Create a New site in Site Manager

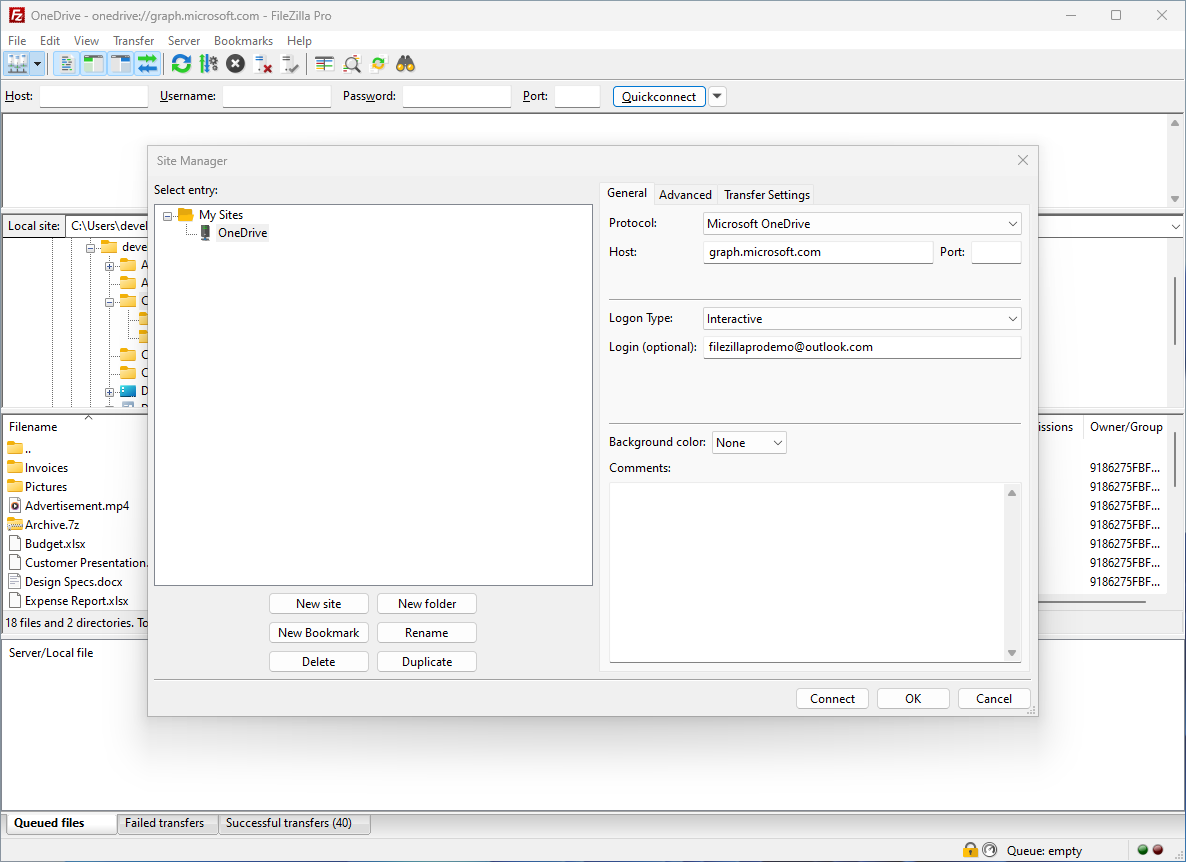[318, 603]
